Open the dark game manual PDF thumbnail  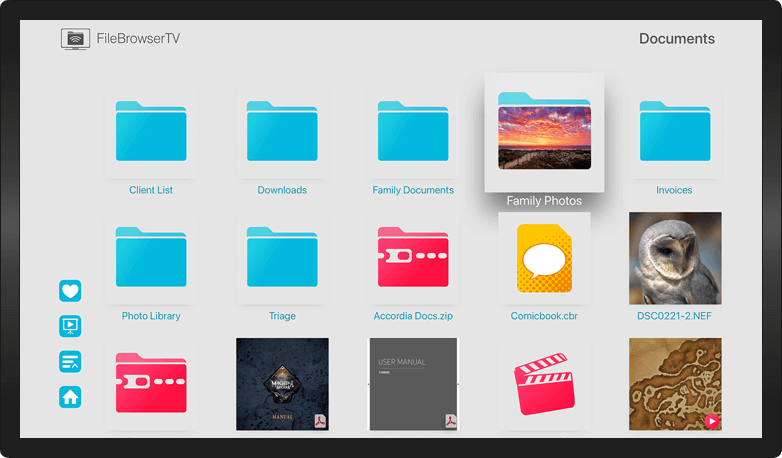point(282,384)
